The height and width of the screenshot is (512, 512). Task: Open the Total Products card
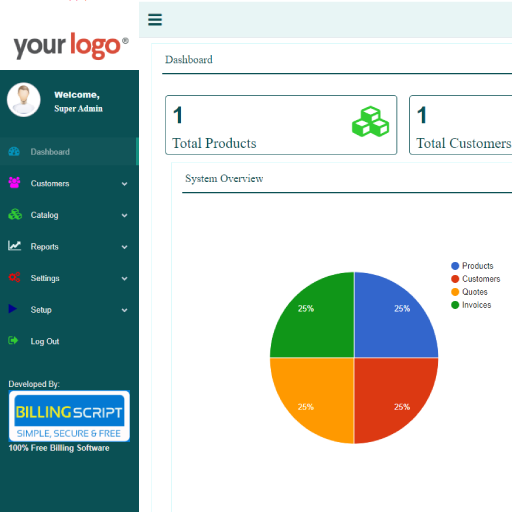(x=281, y=125)
